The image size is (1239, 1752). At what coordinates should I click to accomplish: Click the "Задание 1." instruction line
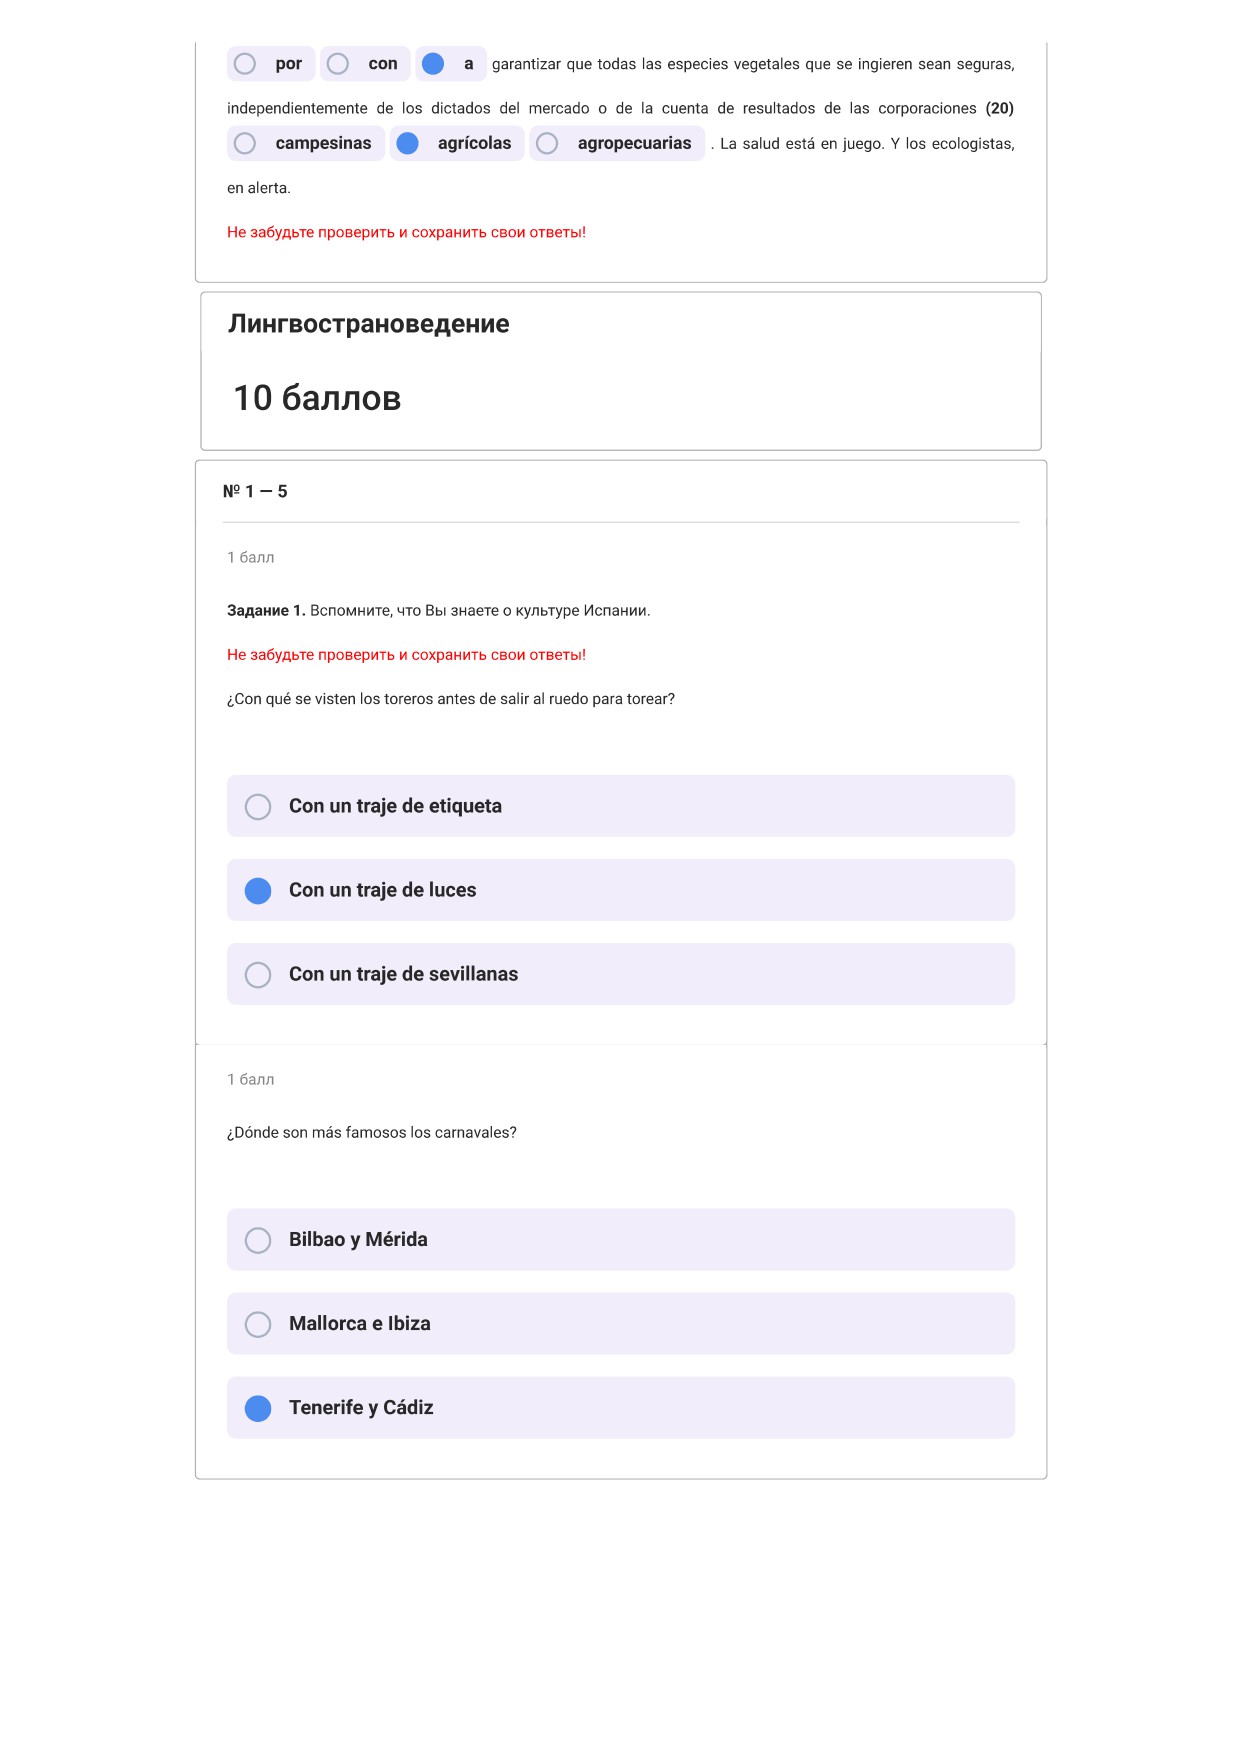tap(439, 611)
